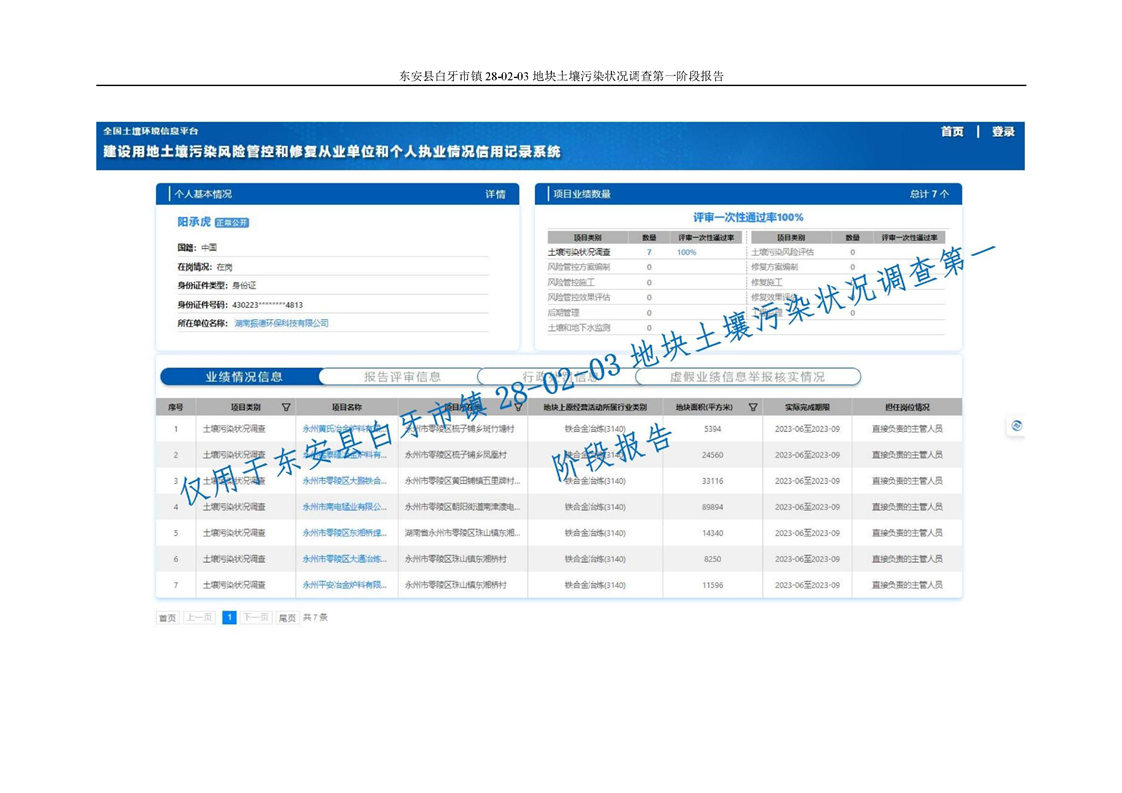Click pagination page 1 button
1122x793 pixels.
(229, 618)
